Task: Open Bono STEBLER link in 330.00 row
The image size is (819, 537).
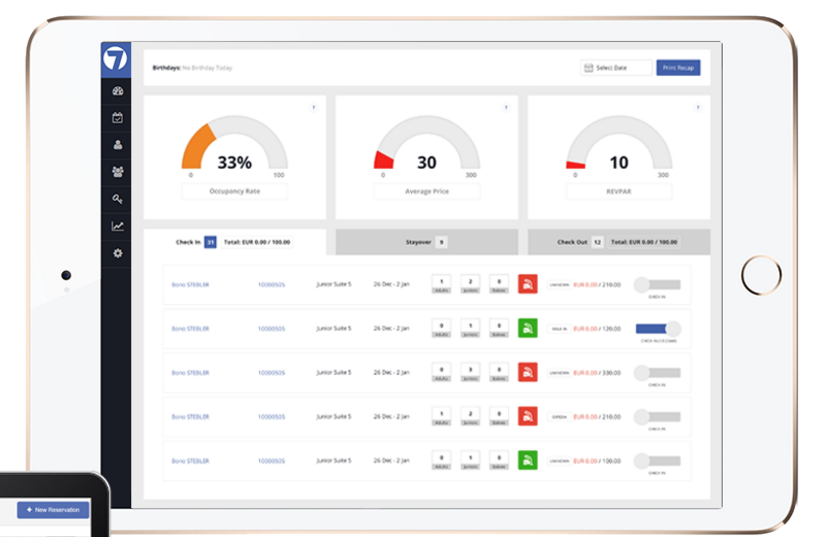Action: tap(190, 372)
